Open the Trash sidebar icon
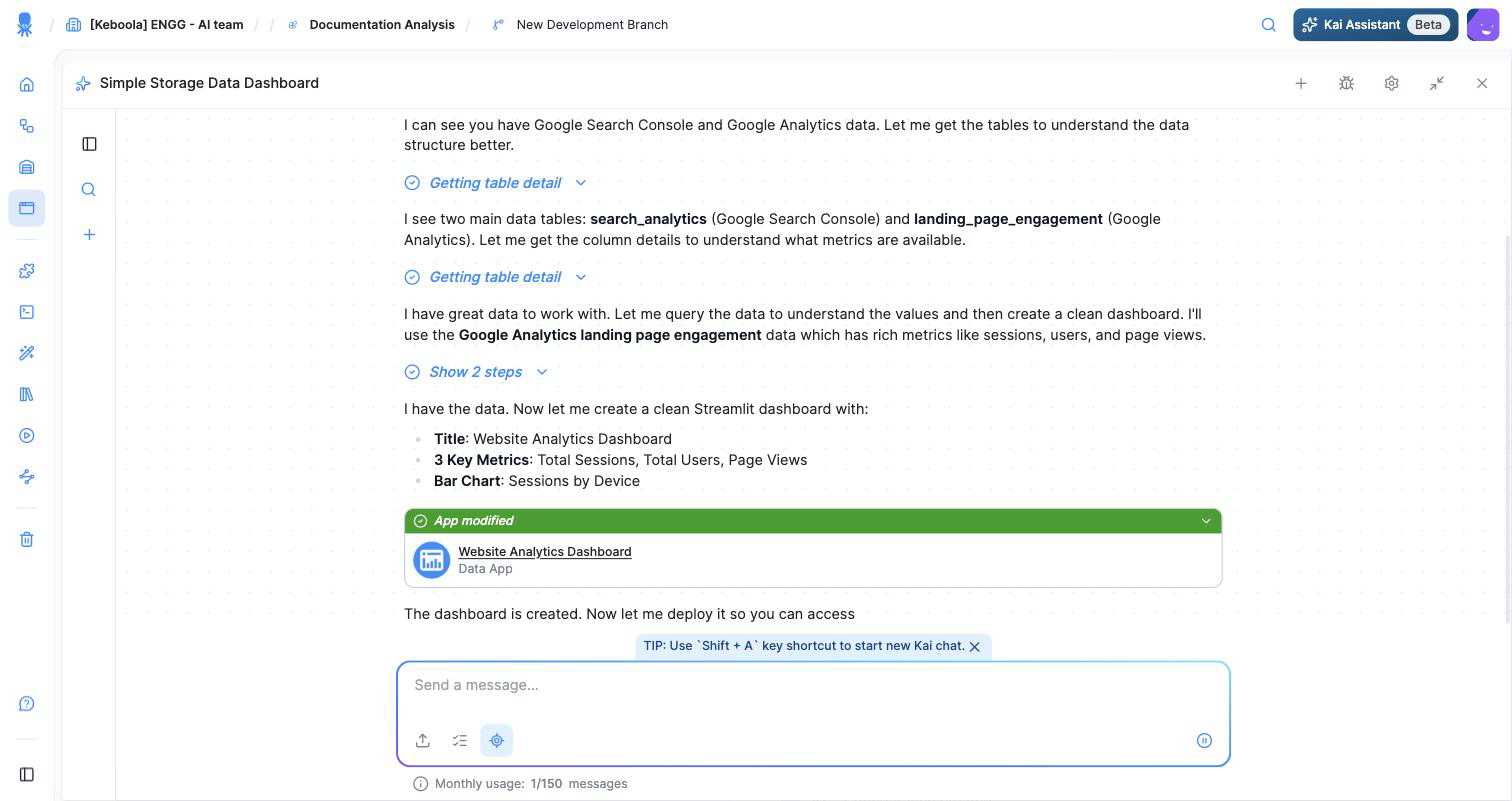This screenshot has width=1512, height=801. 27,540
